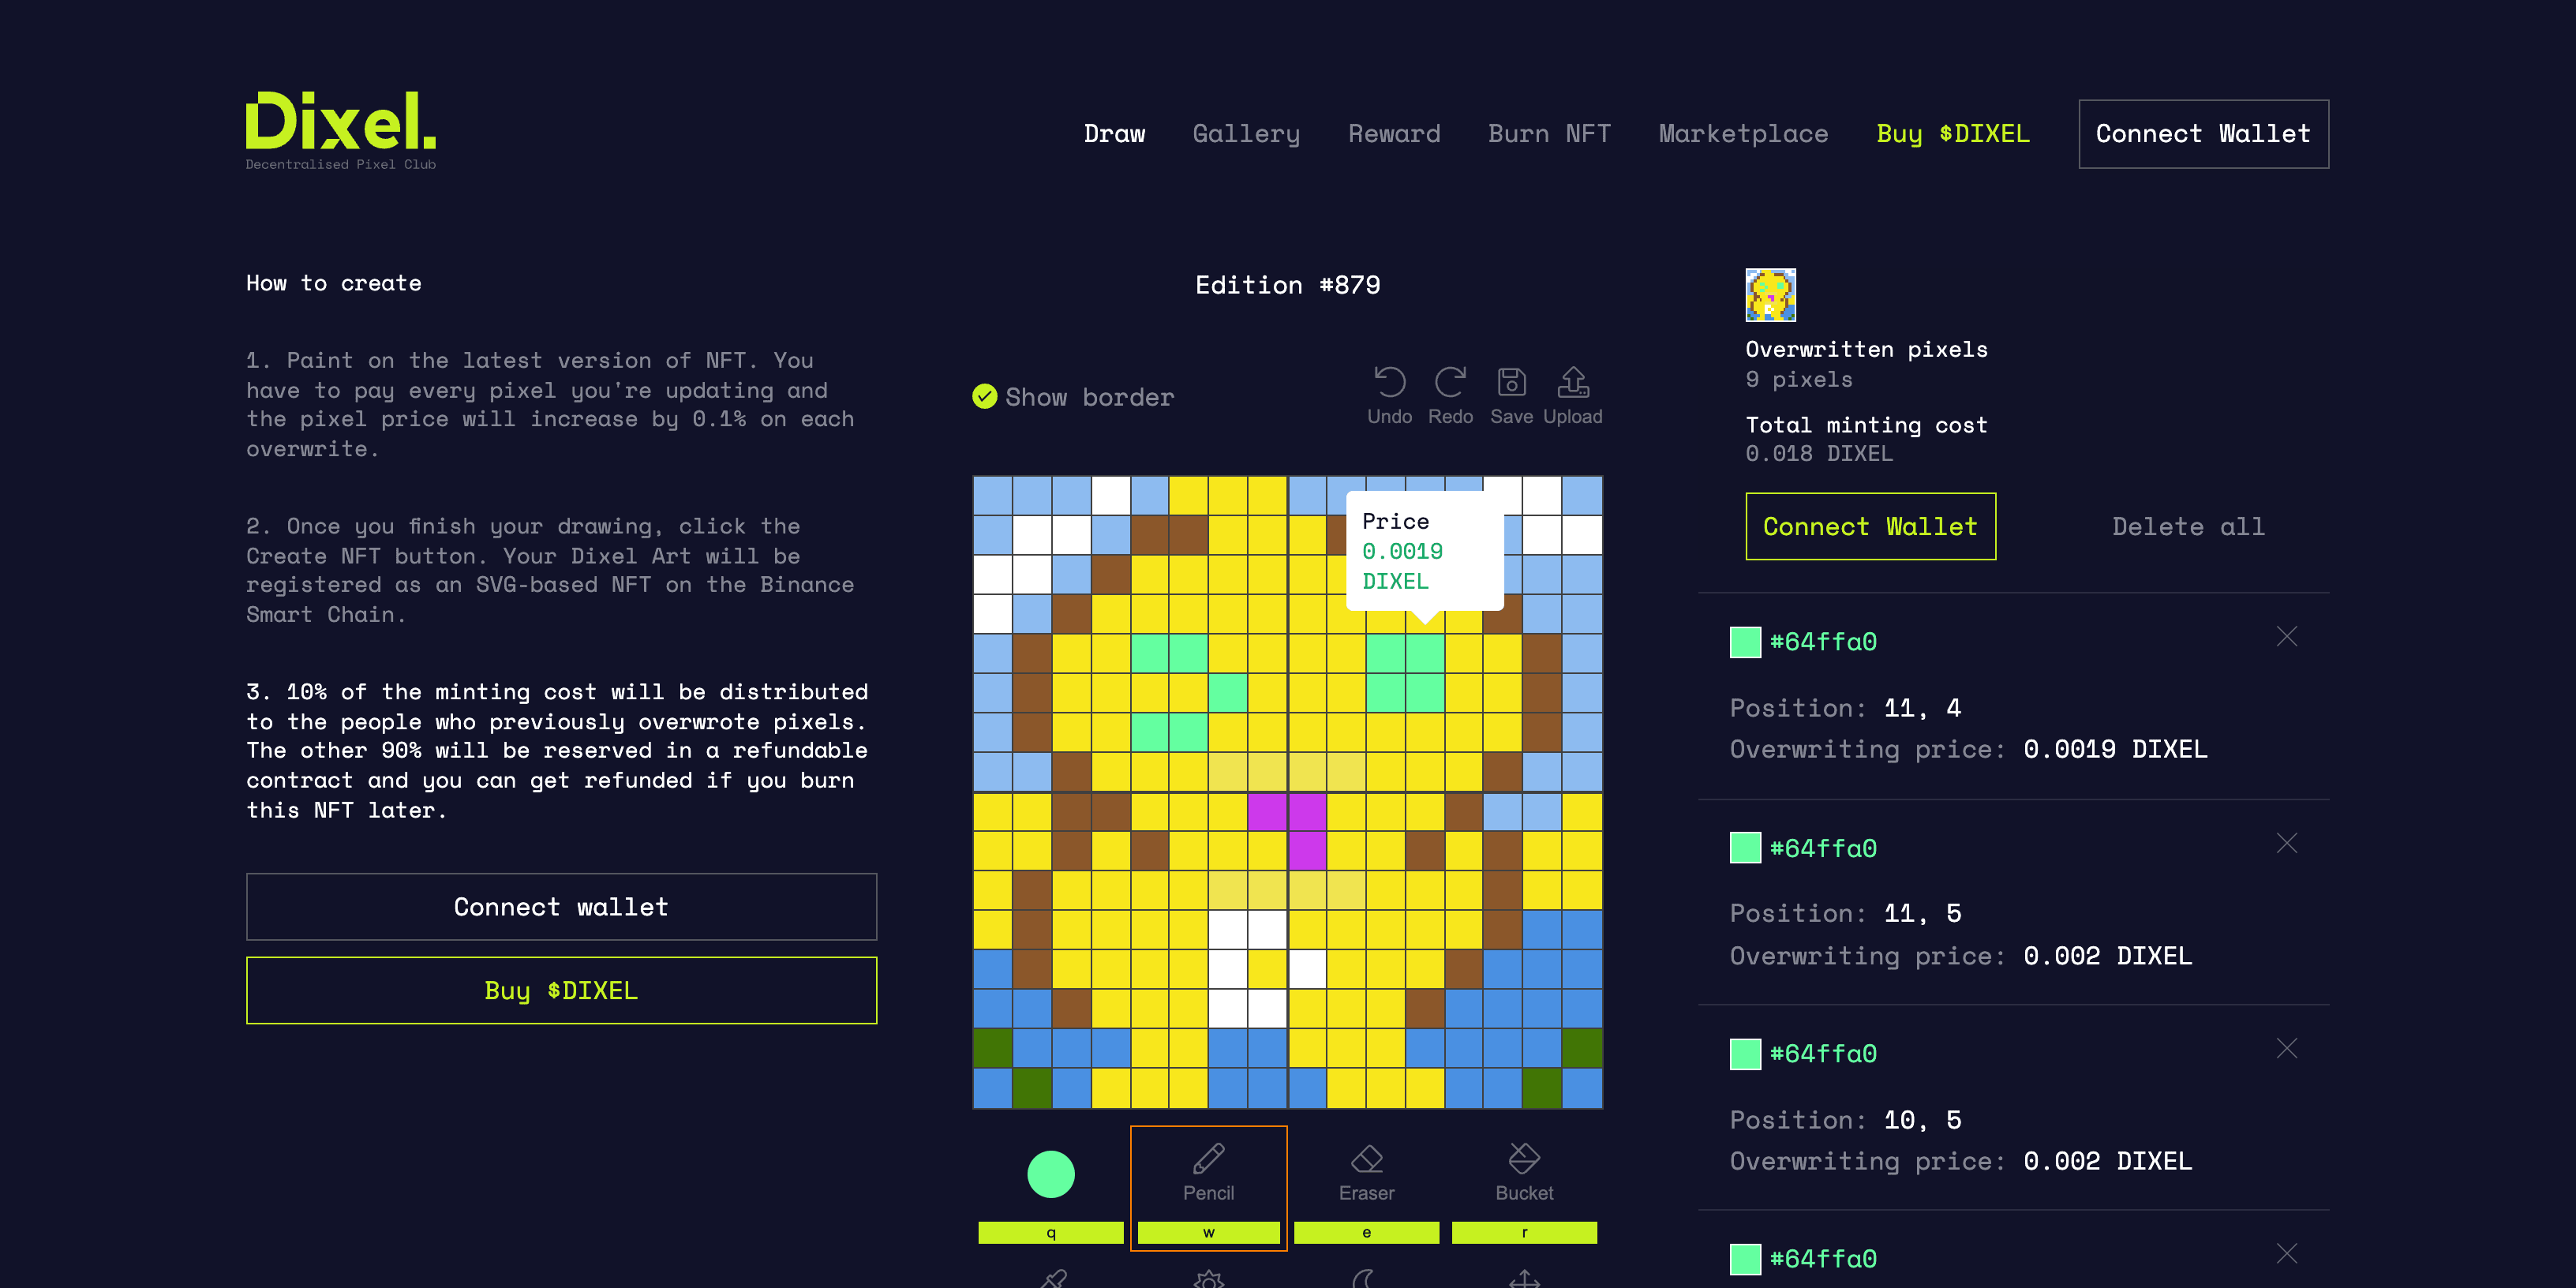Click the green-outlined Connect Wallet button

pos(1870,526)
